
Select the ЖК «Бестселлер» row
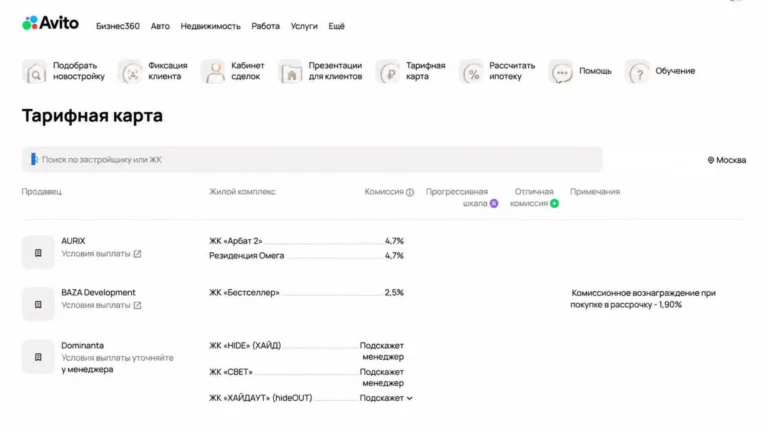[x=306, y=293]
